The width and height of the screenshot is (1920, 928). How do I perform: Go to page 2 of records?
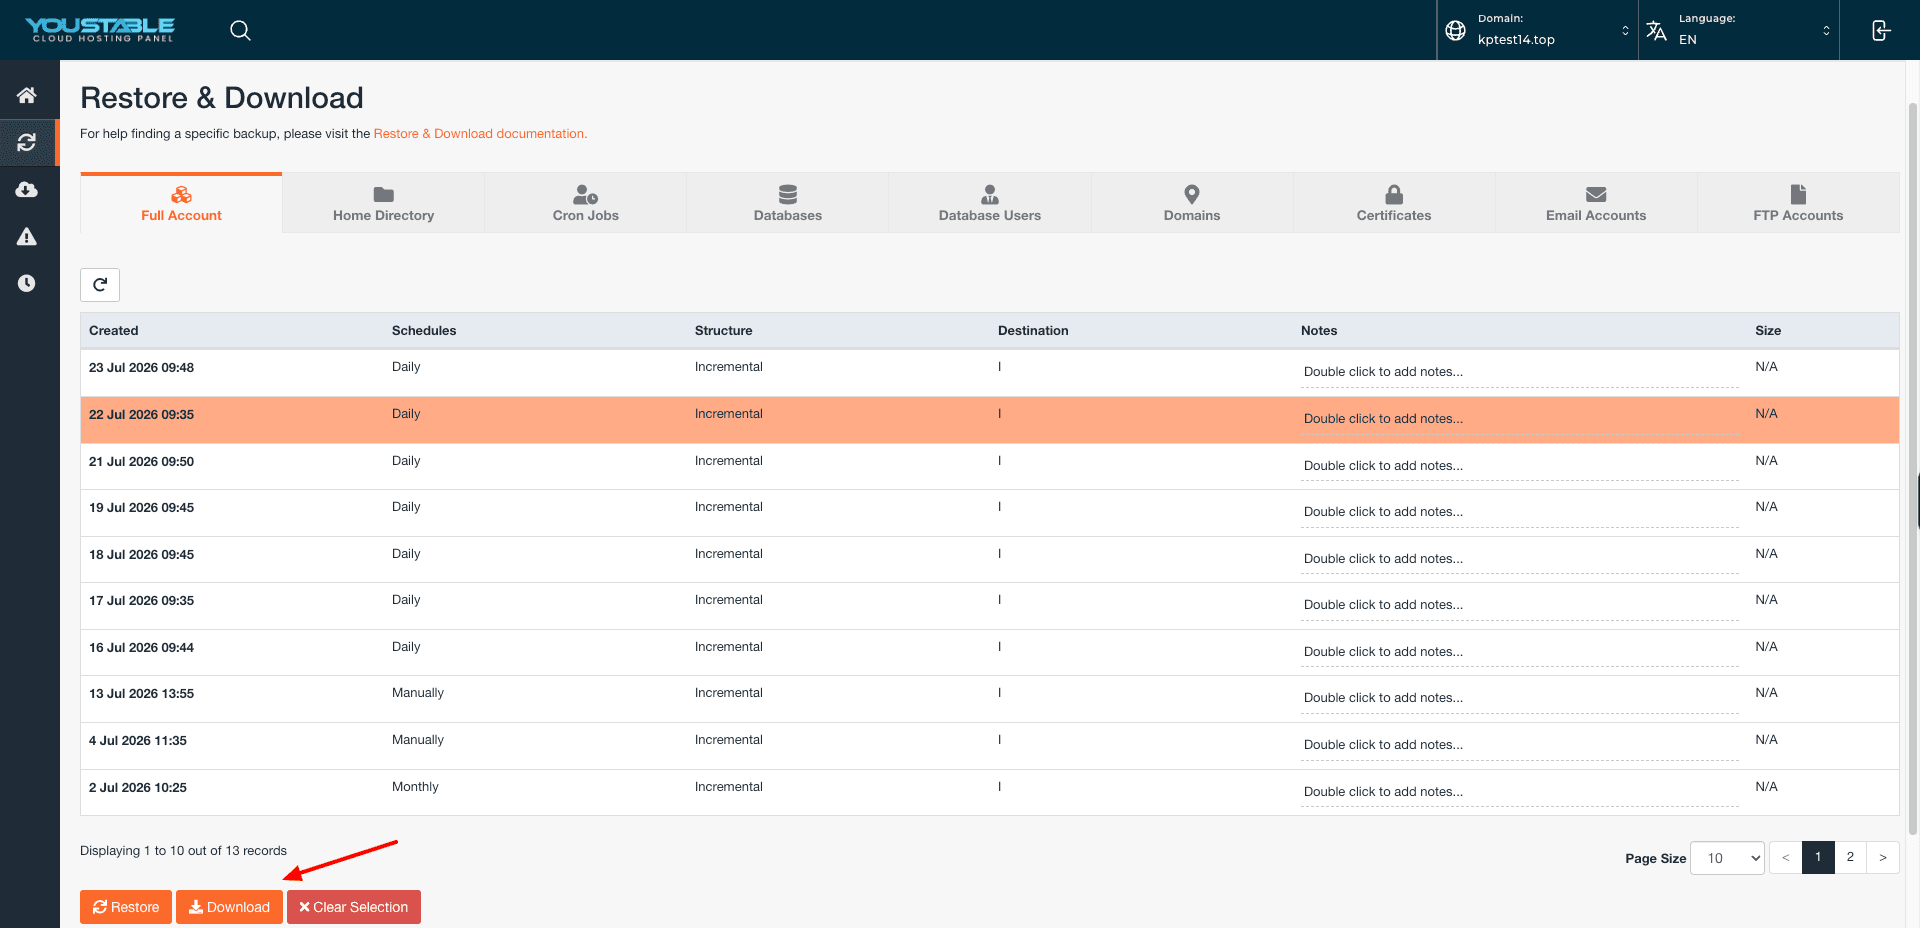point(1850,858)
